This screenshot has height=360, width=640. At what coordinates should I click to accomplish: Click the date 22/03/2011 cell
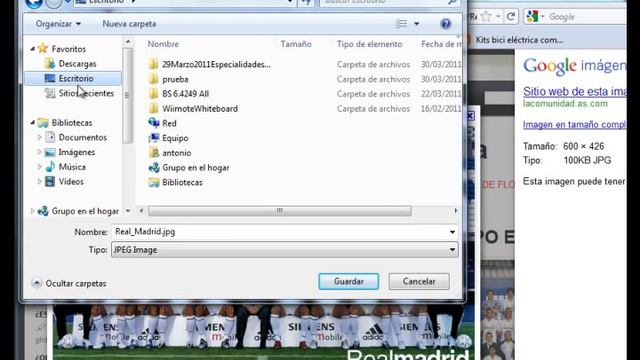pos(441,94)
